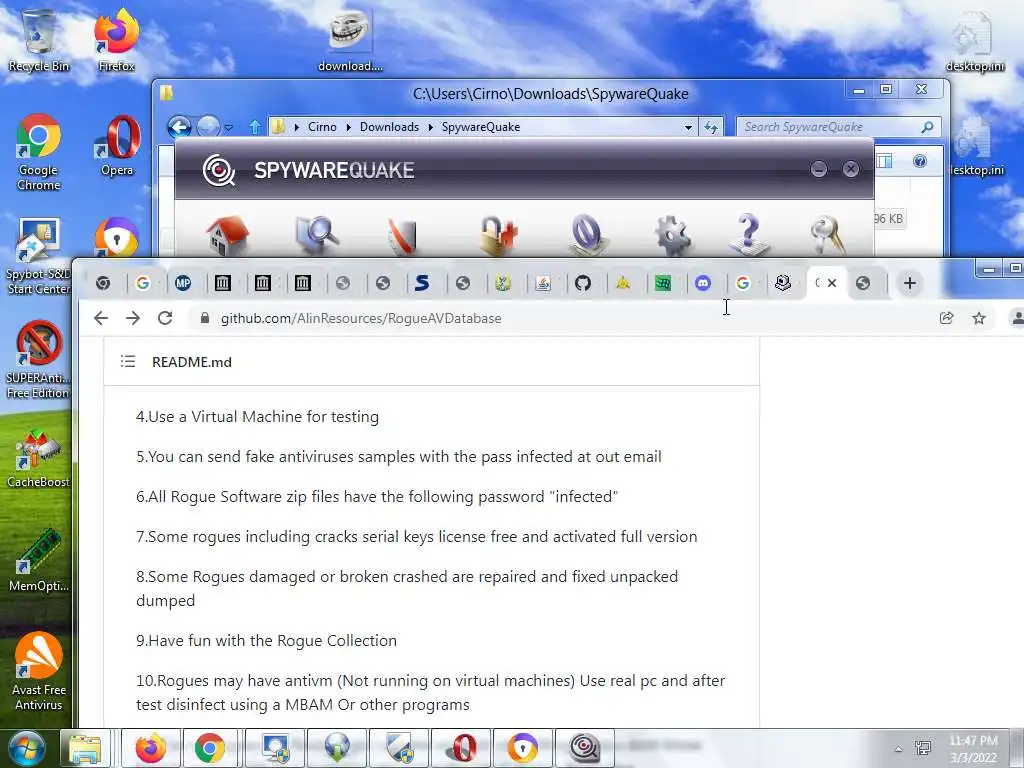This screenshot has width=1024, height=768.
Task: Open the Windows Start menu
Action: coord(26,748)
